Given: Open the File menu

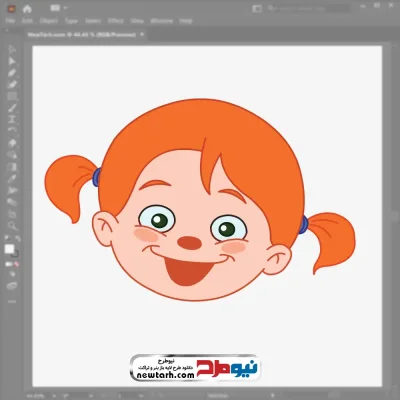Looking at the screenshot, I should (x=10, y=21).
